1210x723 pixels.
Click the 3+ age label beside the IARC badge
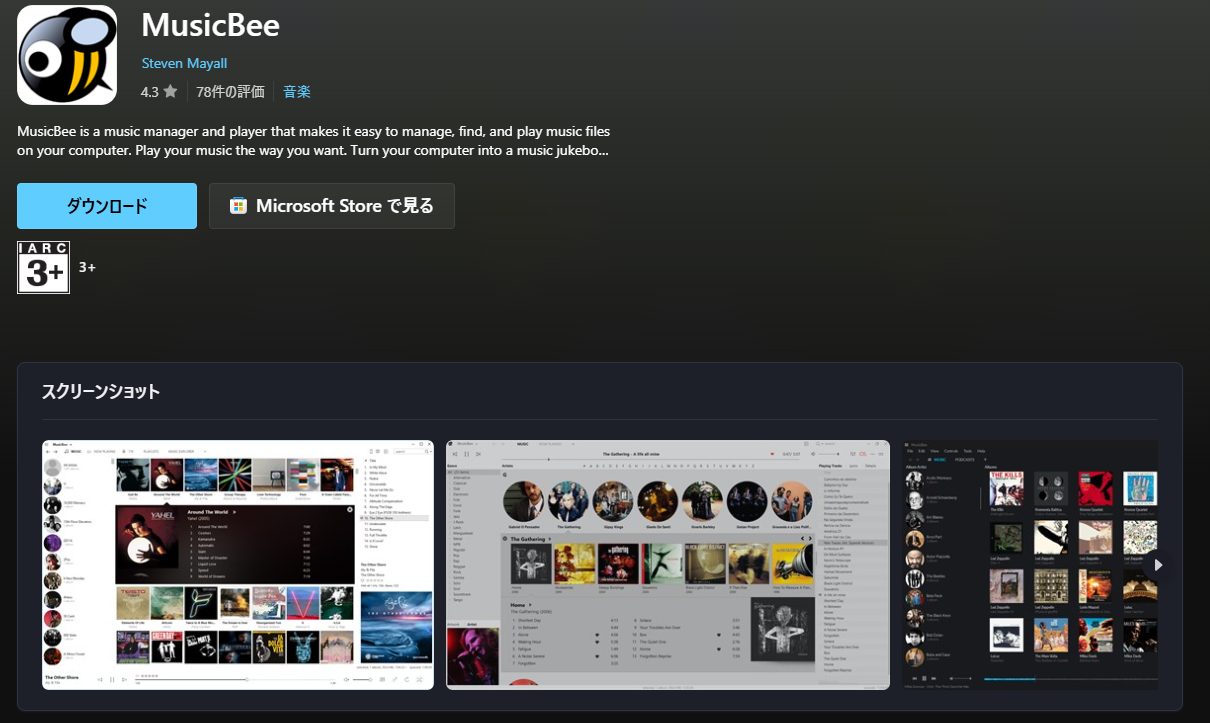[87, 267]
